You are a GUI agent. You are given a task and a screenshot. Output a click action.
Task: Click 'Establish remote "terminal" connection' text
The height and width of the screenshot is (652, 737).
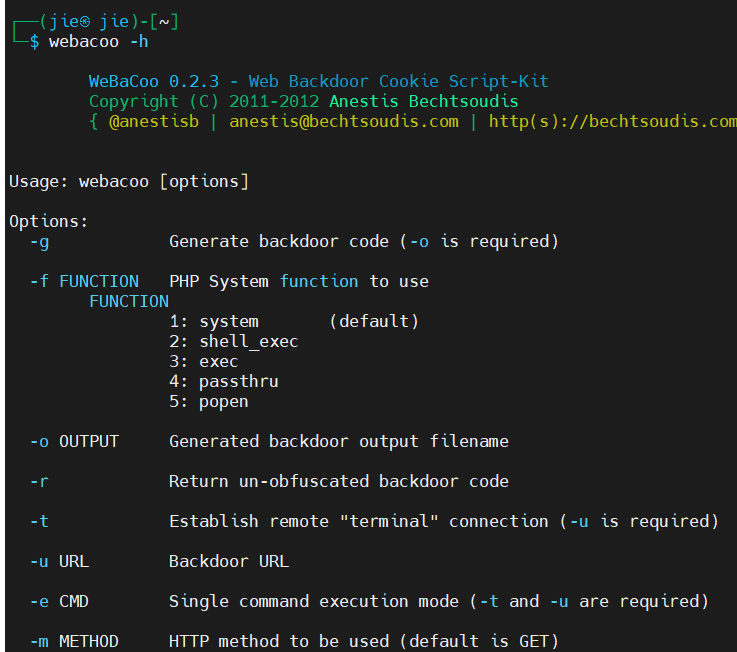(359, 521)
